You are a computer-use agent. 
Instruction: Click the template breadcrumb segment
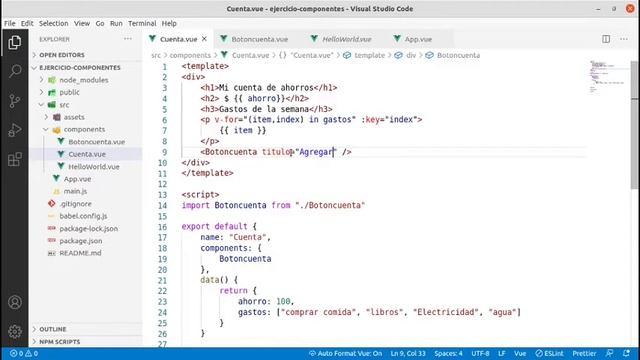(369, 55)
